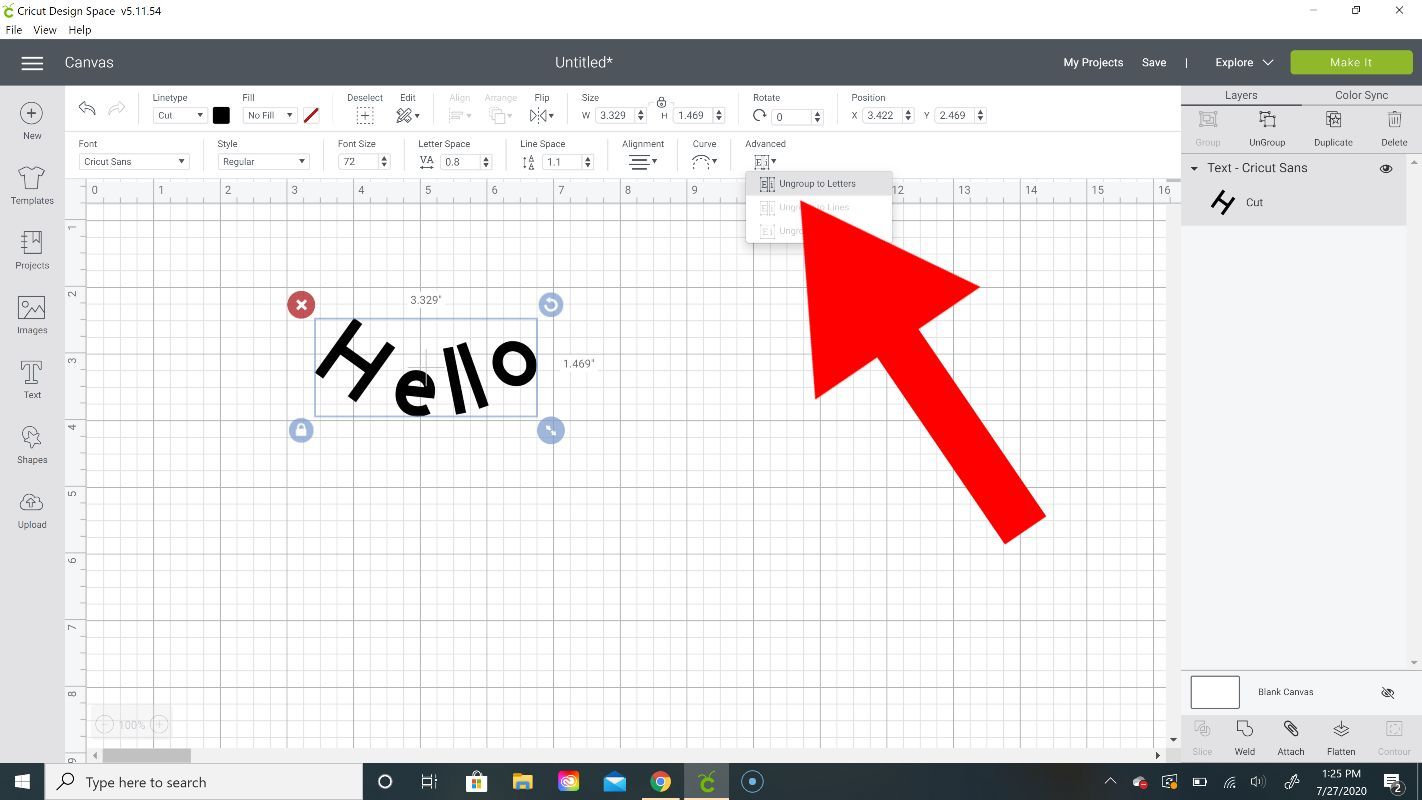Click the taskbar search box
This screenshot has width=1422, height=800.
coord(205,782)
